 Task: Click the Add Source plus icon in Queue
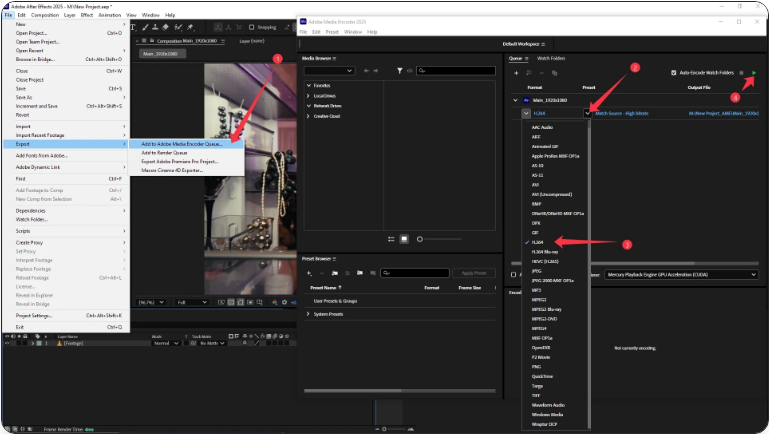(515, 73)
